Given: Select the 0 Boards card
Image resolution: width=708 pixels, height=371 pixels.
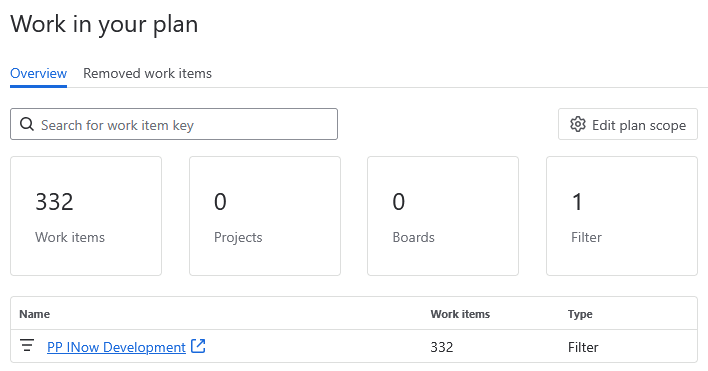Looking at the screenshot, I should pyautogui.click(x=443, y=216).
